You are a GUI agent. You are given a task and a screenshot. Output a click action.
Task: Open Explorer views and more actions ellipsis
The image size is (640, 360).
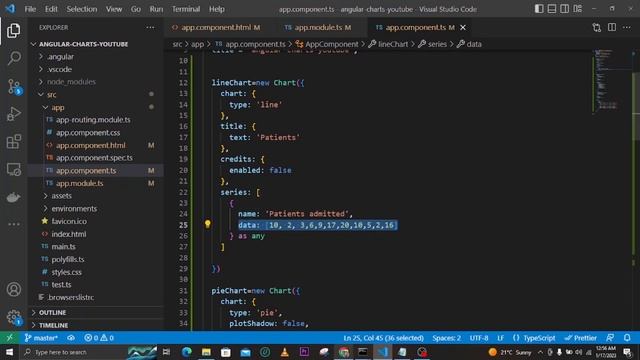pyautogui.click(x=150, y=27)
